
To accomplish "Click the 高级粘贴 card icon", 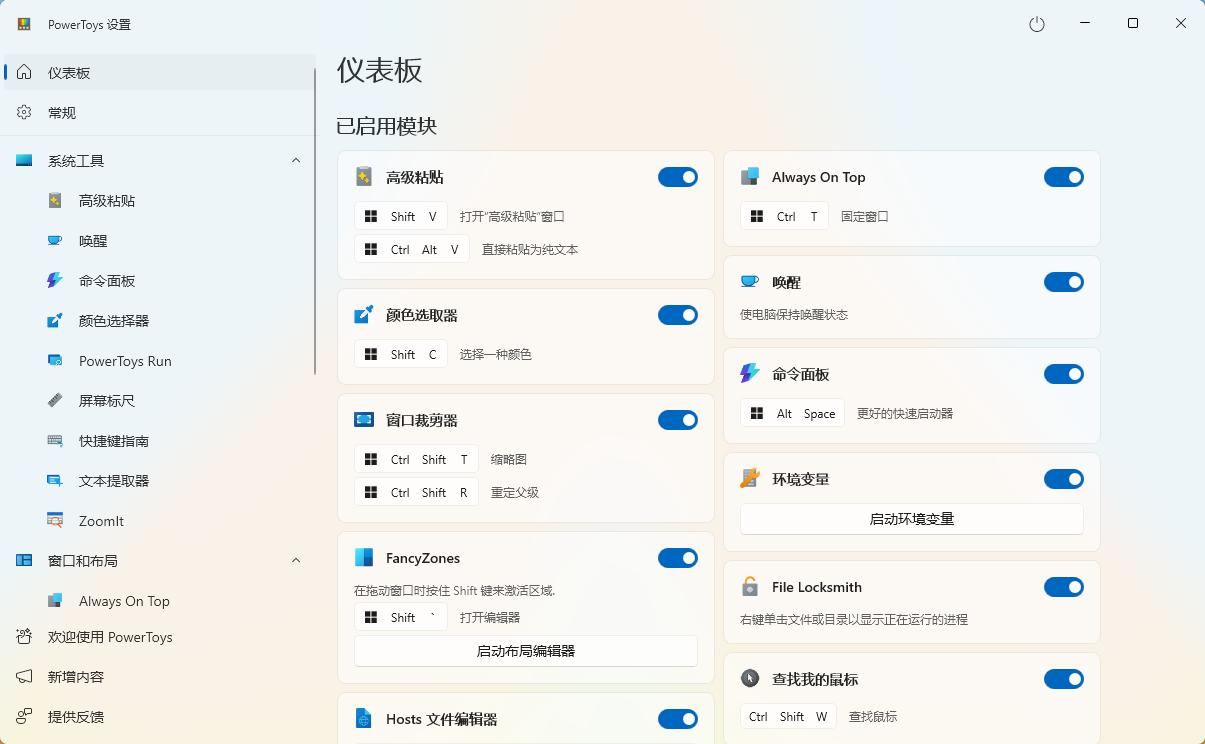I will (x=364, y=177).
